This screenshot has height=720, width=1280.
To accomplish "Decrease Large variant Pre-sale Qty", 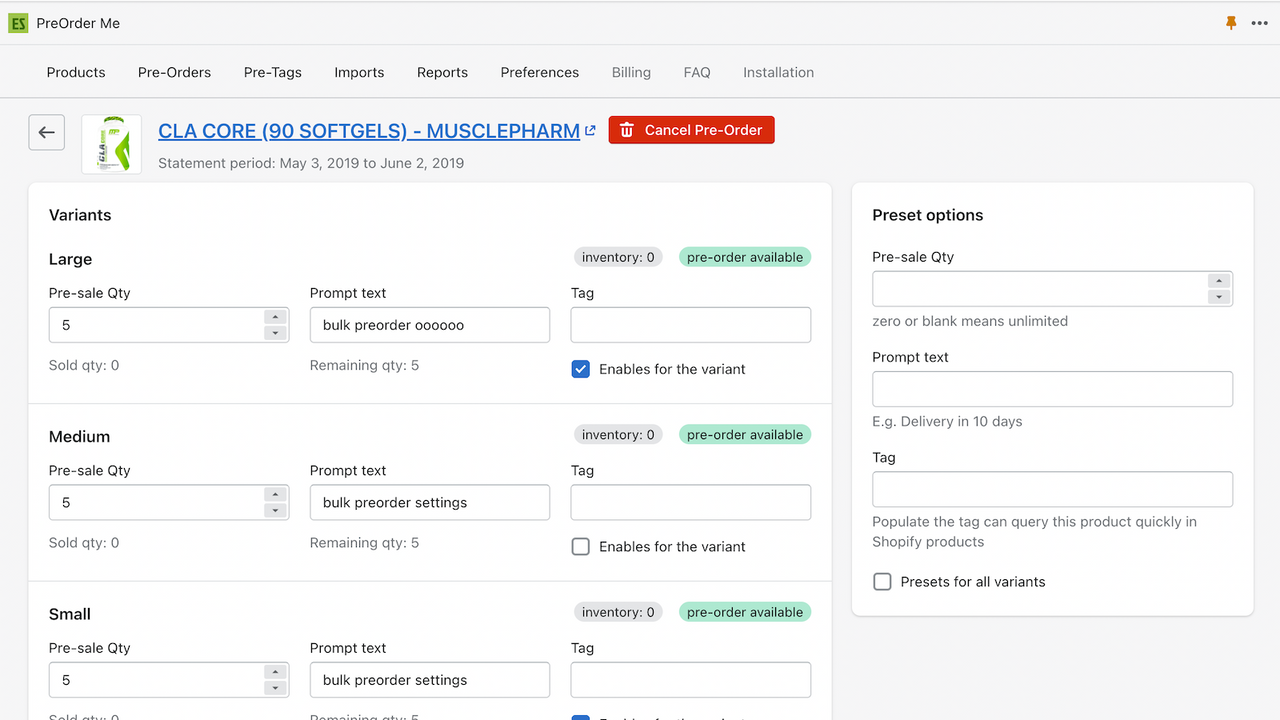I will coord(276,333).
